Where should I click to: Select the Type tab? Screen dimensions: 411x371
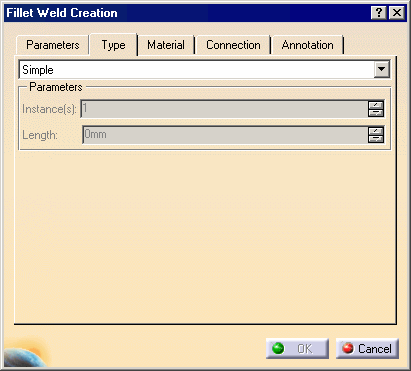[x=113, y=45]
